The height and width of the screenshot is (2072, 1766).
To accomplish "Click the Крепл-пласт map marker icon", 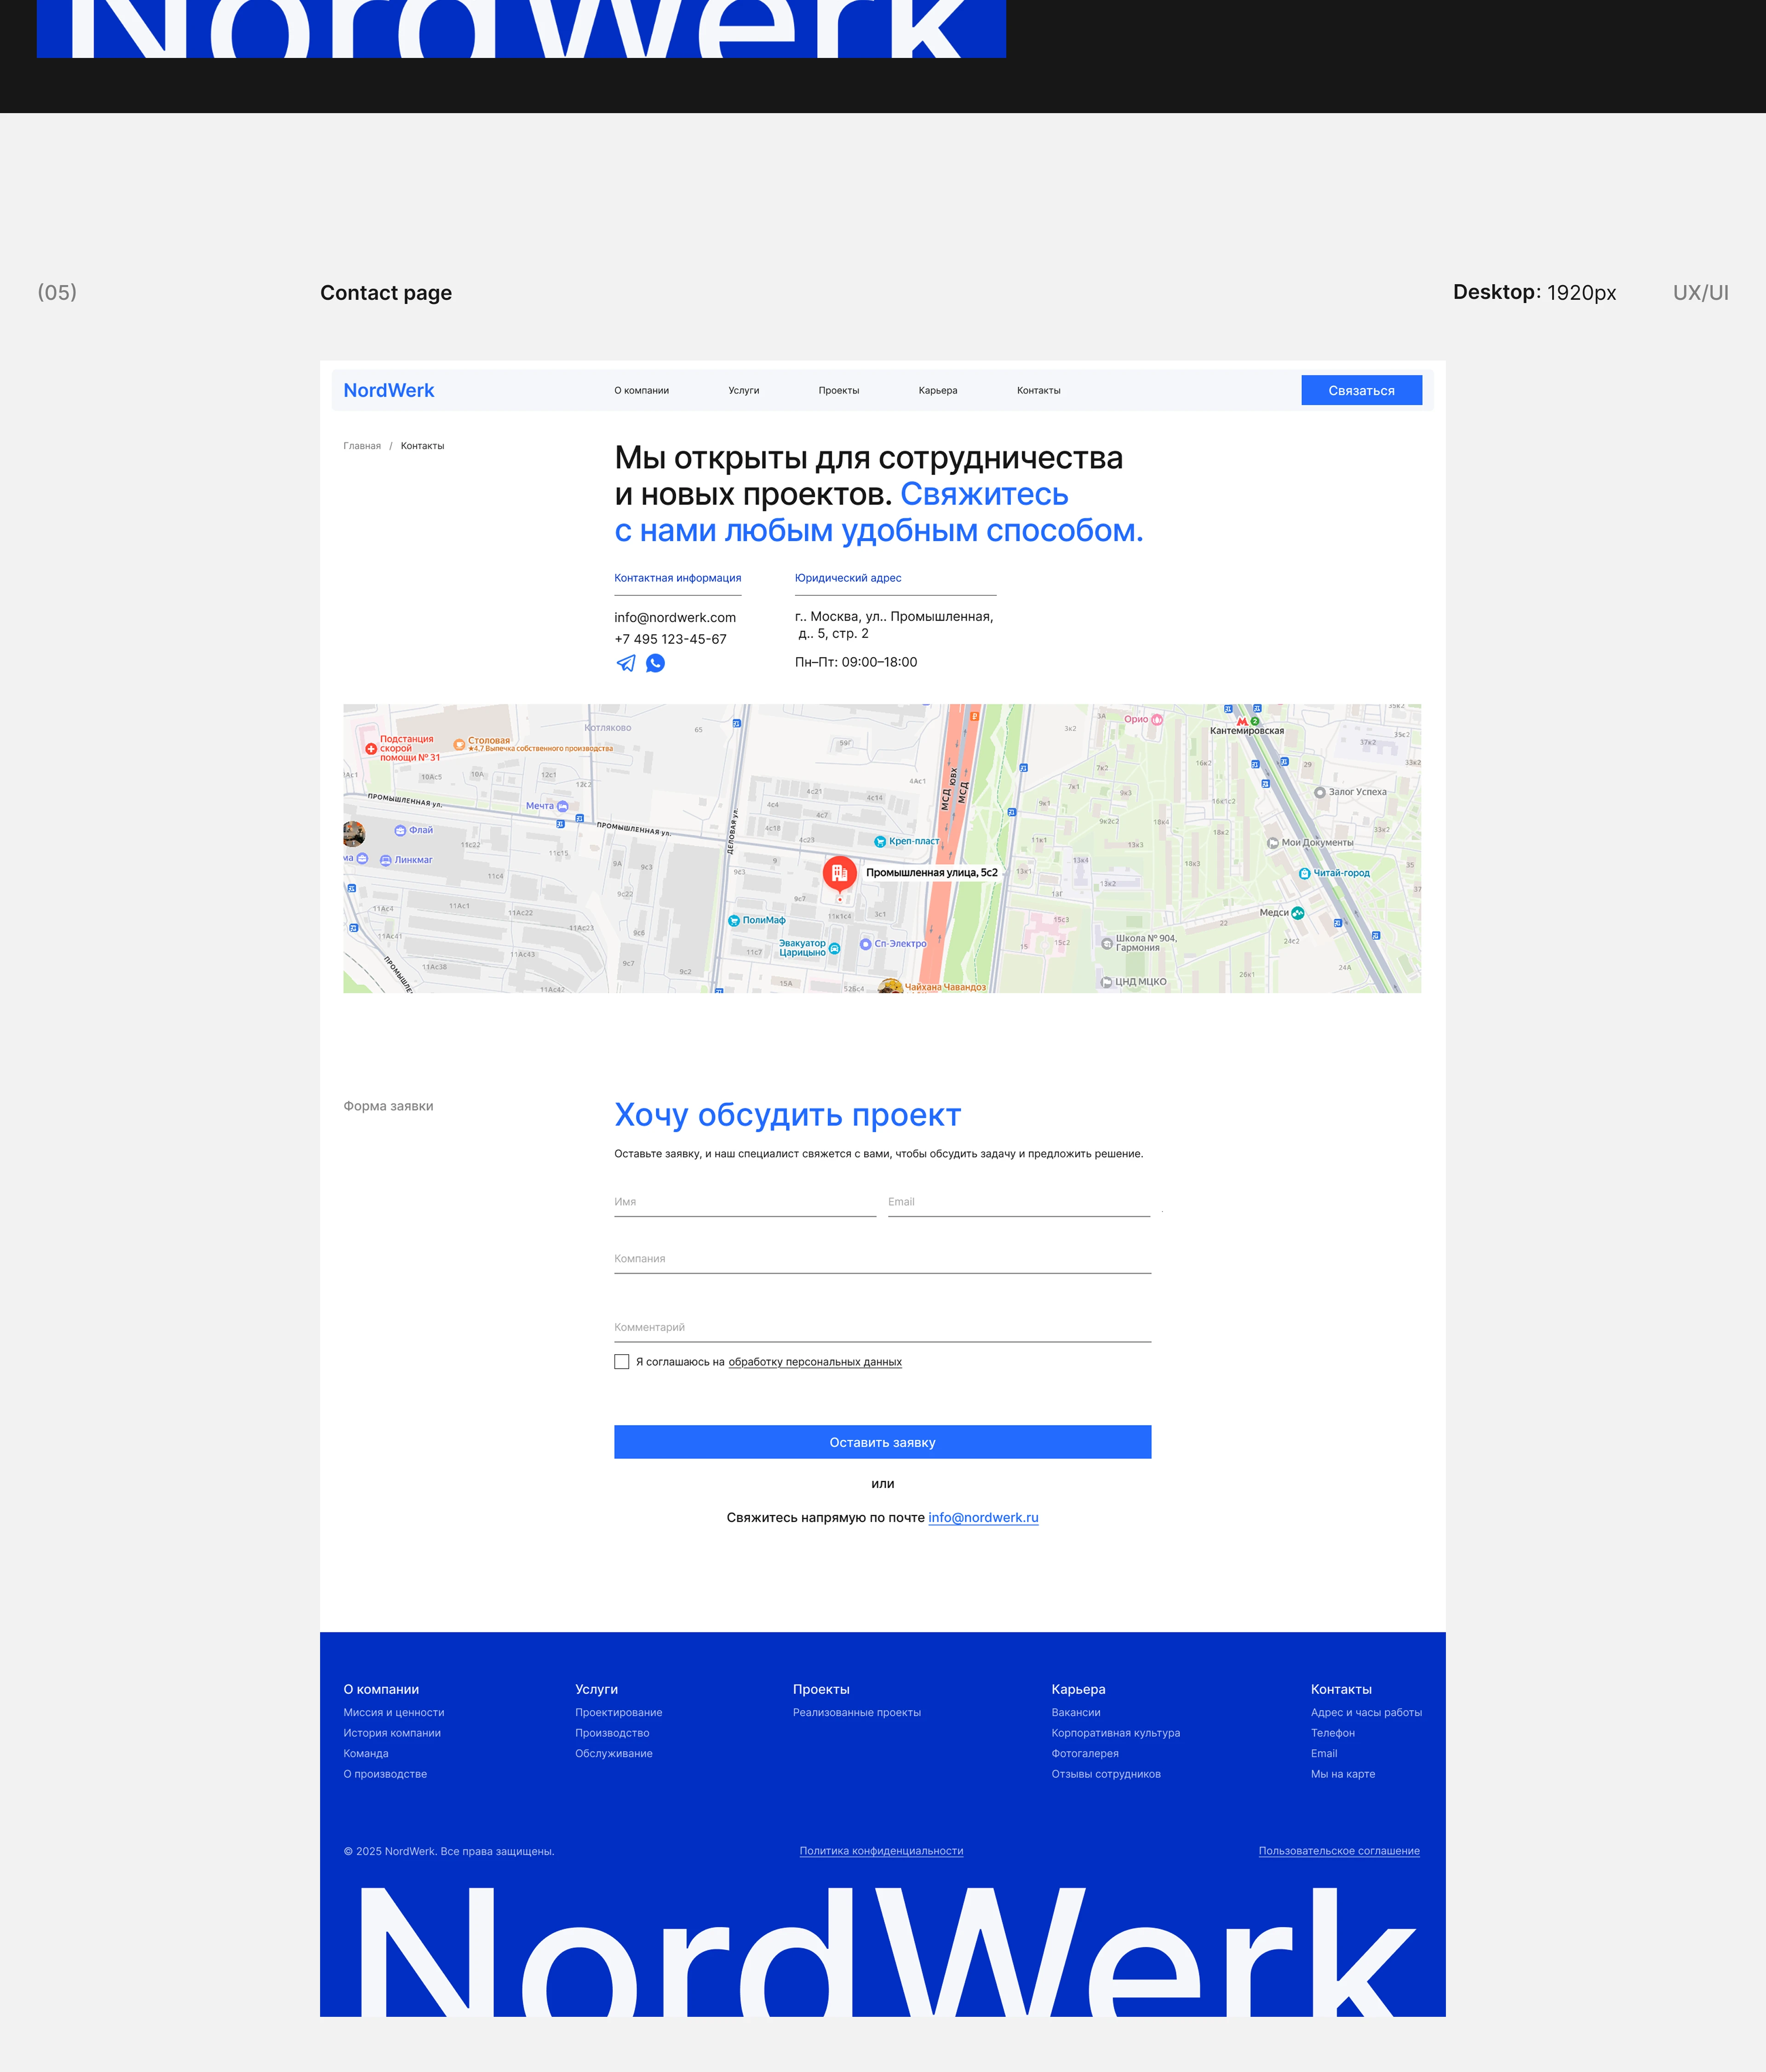I will 880,842.
